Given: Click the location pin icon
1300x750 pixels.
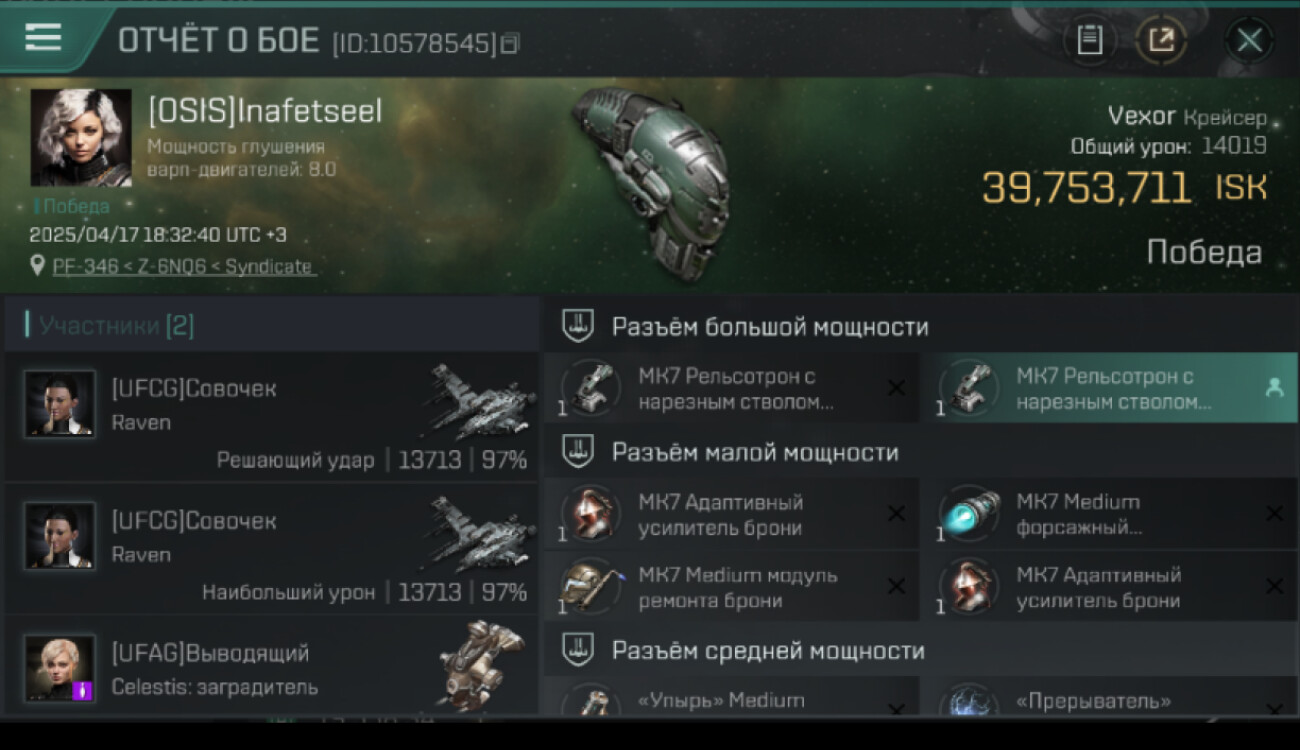Looking at the screenshot, I should (38, 266).
